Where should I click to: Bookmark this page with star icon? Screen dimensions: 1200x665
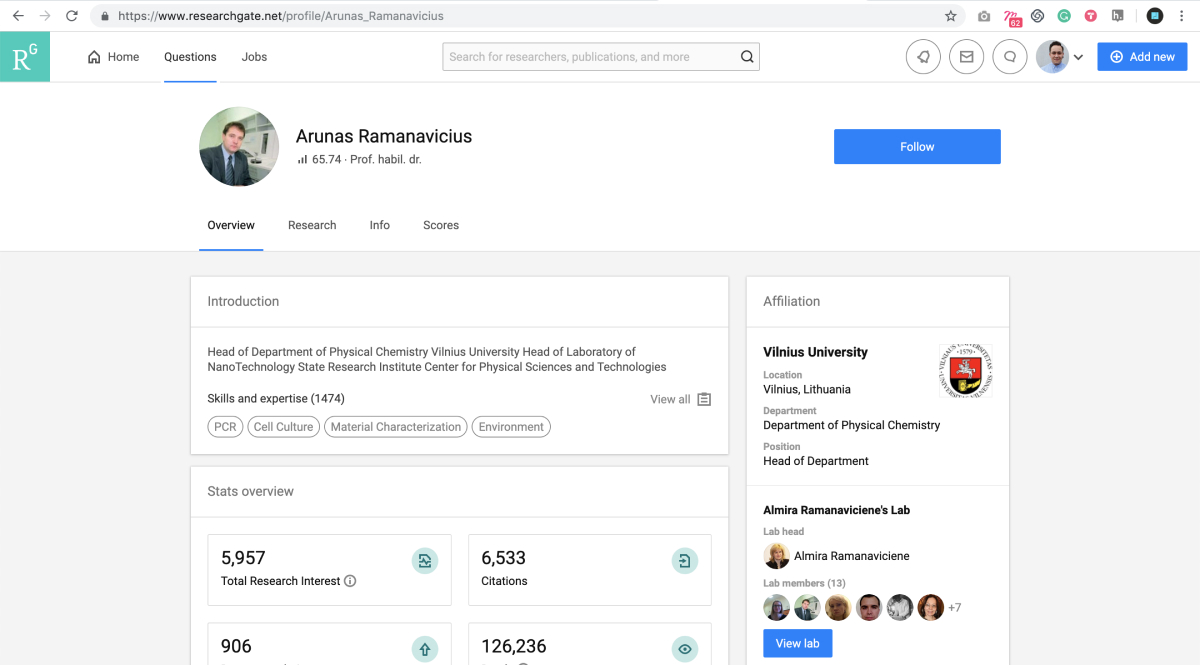(950, 16)
